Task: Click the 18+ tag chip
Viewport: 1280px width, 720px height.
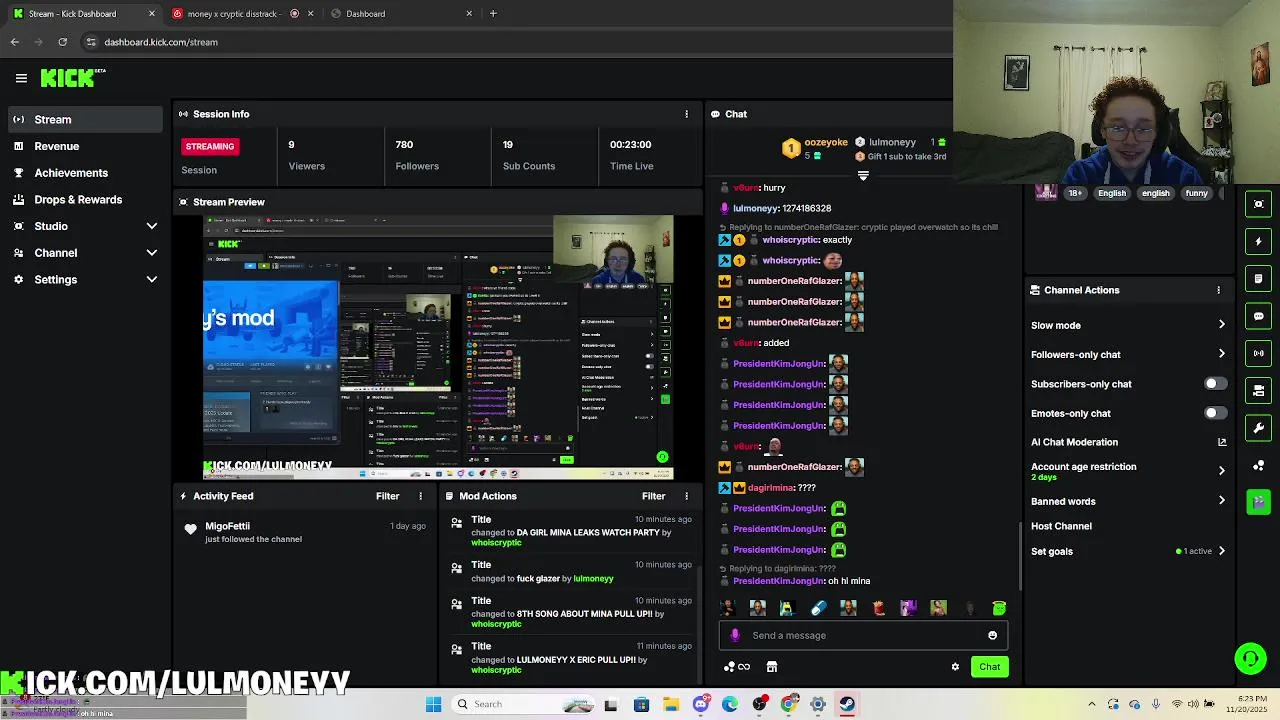Action: click(1075, 193)
